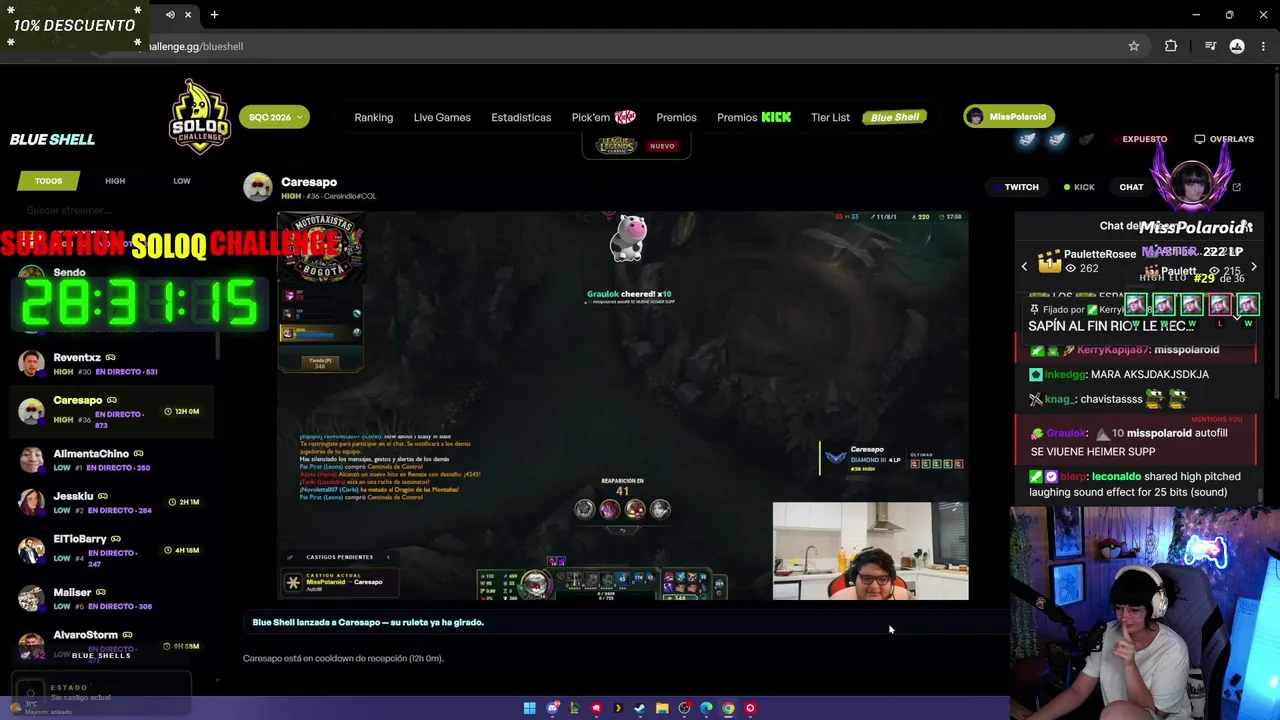Launch League of Legends from taskbar
This screenshot has width=1280, height=720.
(574, 708)
